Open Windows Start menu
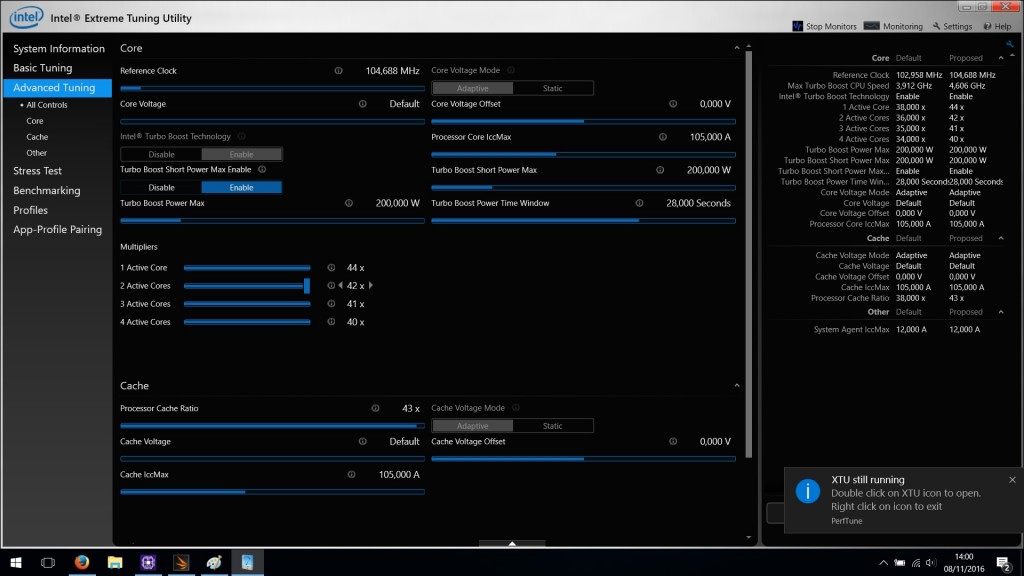 [x=16, y=562]
